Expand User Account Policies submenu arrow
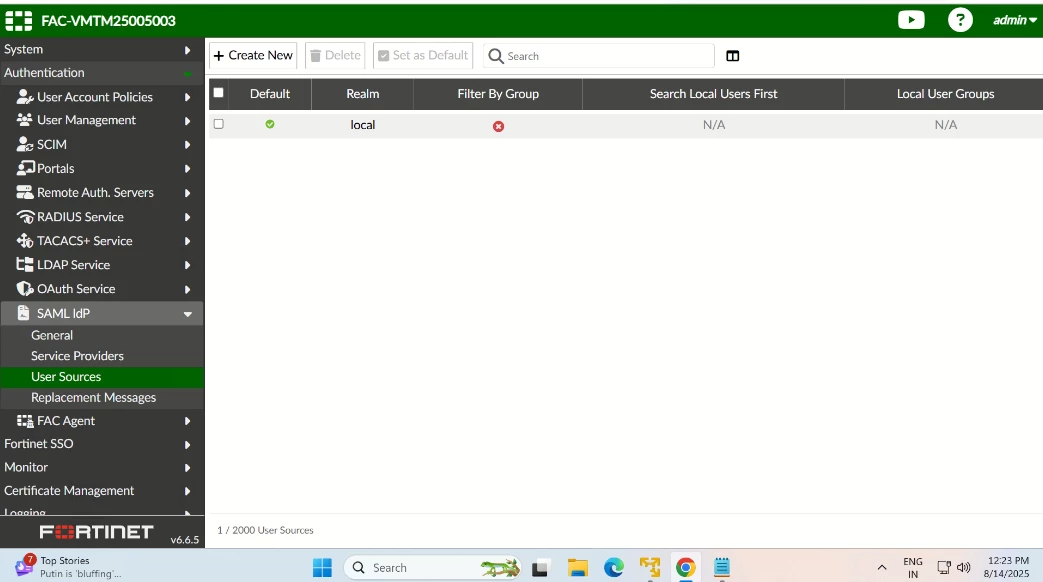The height and width of the screenshot is (582, 1043). pyautogui.click(x=188, y=97)
